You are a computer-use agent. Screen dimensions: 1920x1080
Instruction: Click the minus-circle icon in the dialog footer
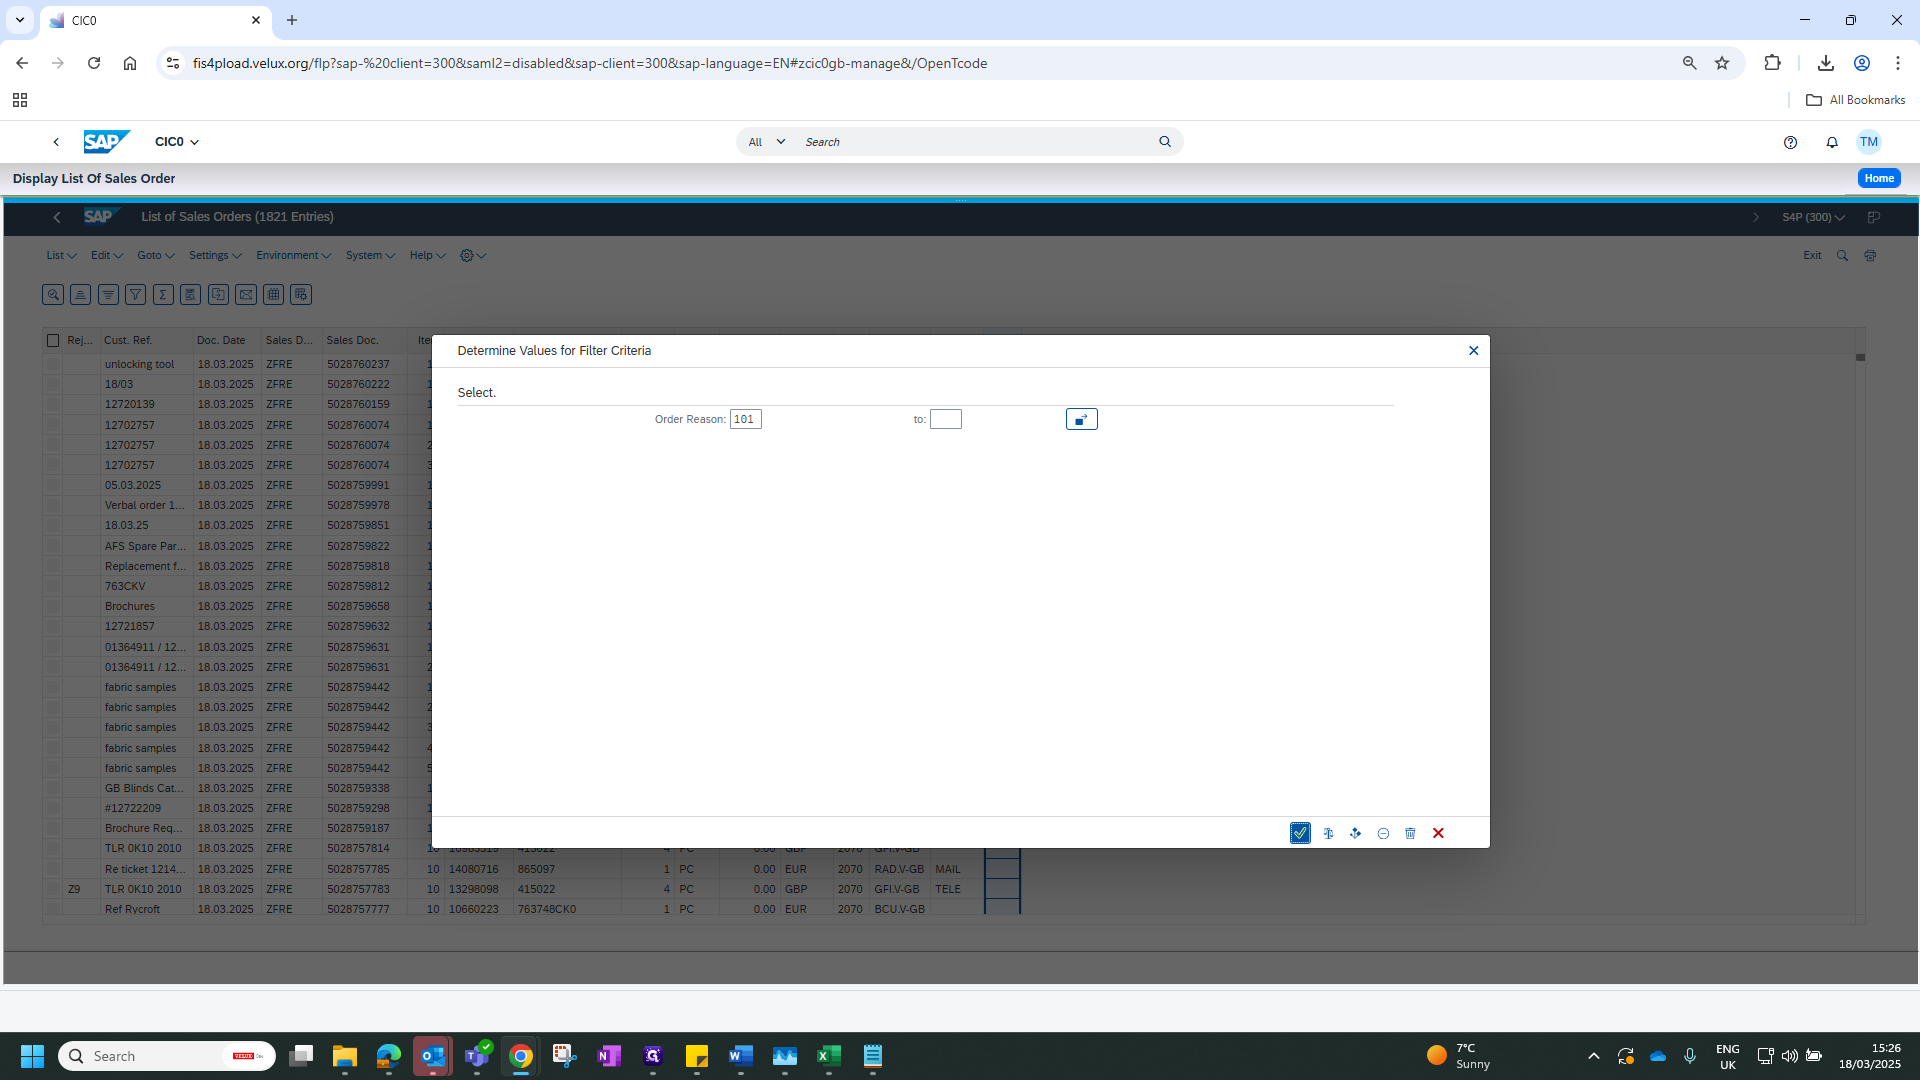pyautogui.click(x=1383, y=833)
